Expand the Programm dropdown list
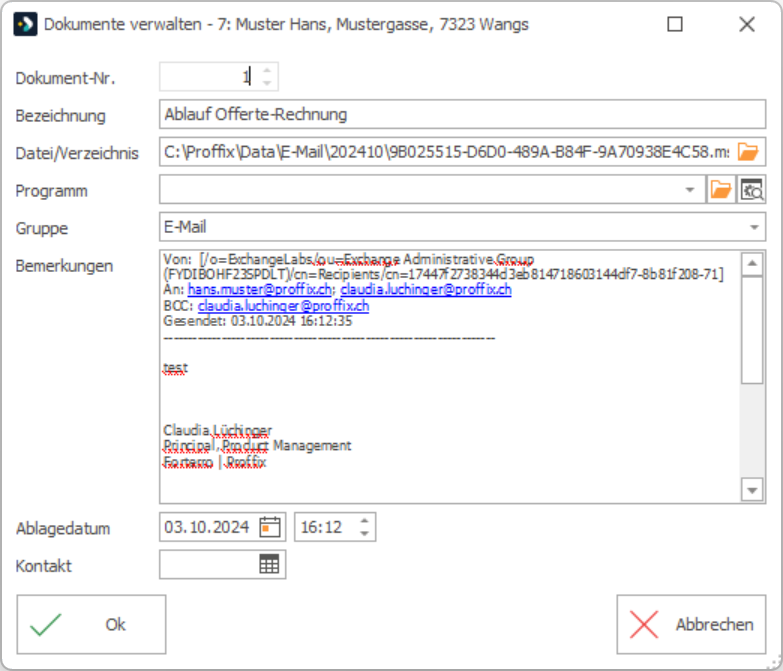This screenshot has width=783, height=671. click(690, 190)
